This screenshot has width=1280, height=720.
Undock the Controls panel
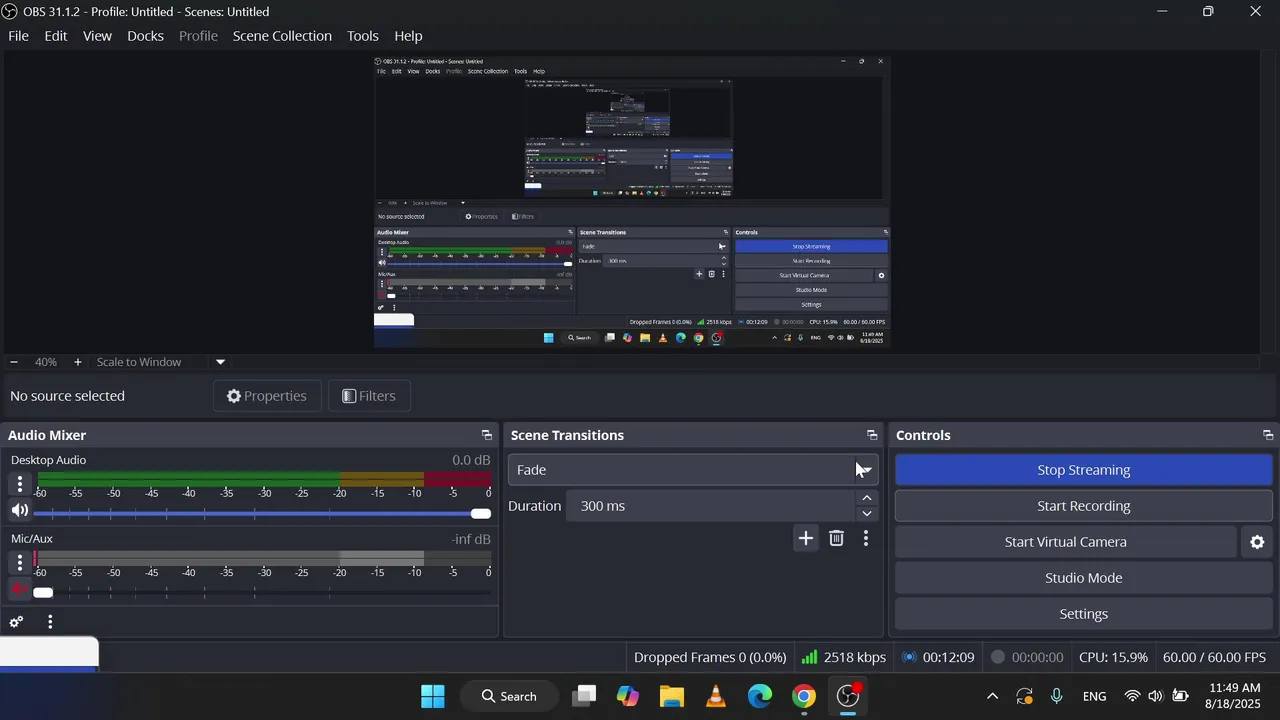(1268, 435)
